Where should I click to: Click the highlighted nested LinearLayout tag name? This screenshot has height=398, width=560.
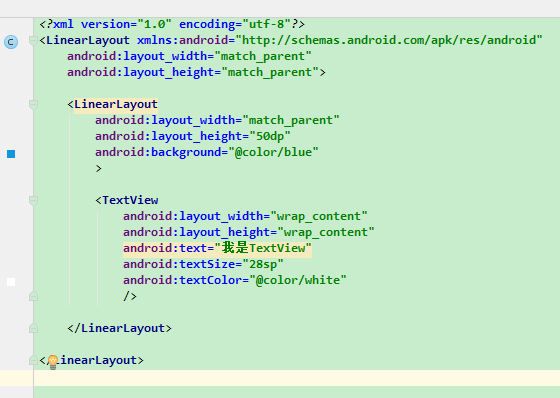116,104
